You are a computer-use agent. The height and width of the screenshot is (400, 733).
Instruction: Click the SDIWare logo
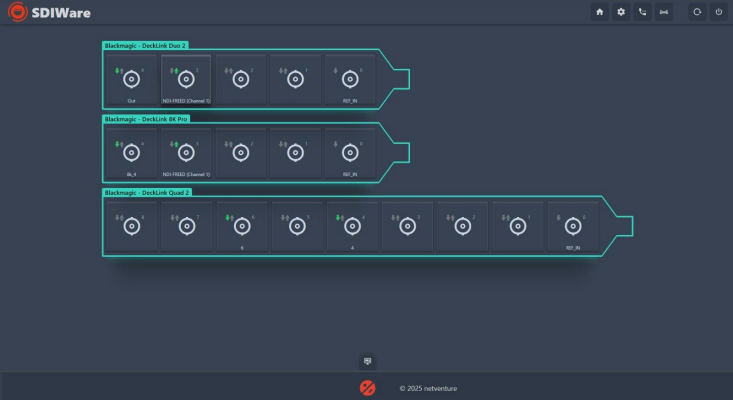(49, 12)
